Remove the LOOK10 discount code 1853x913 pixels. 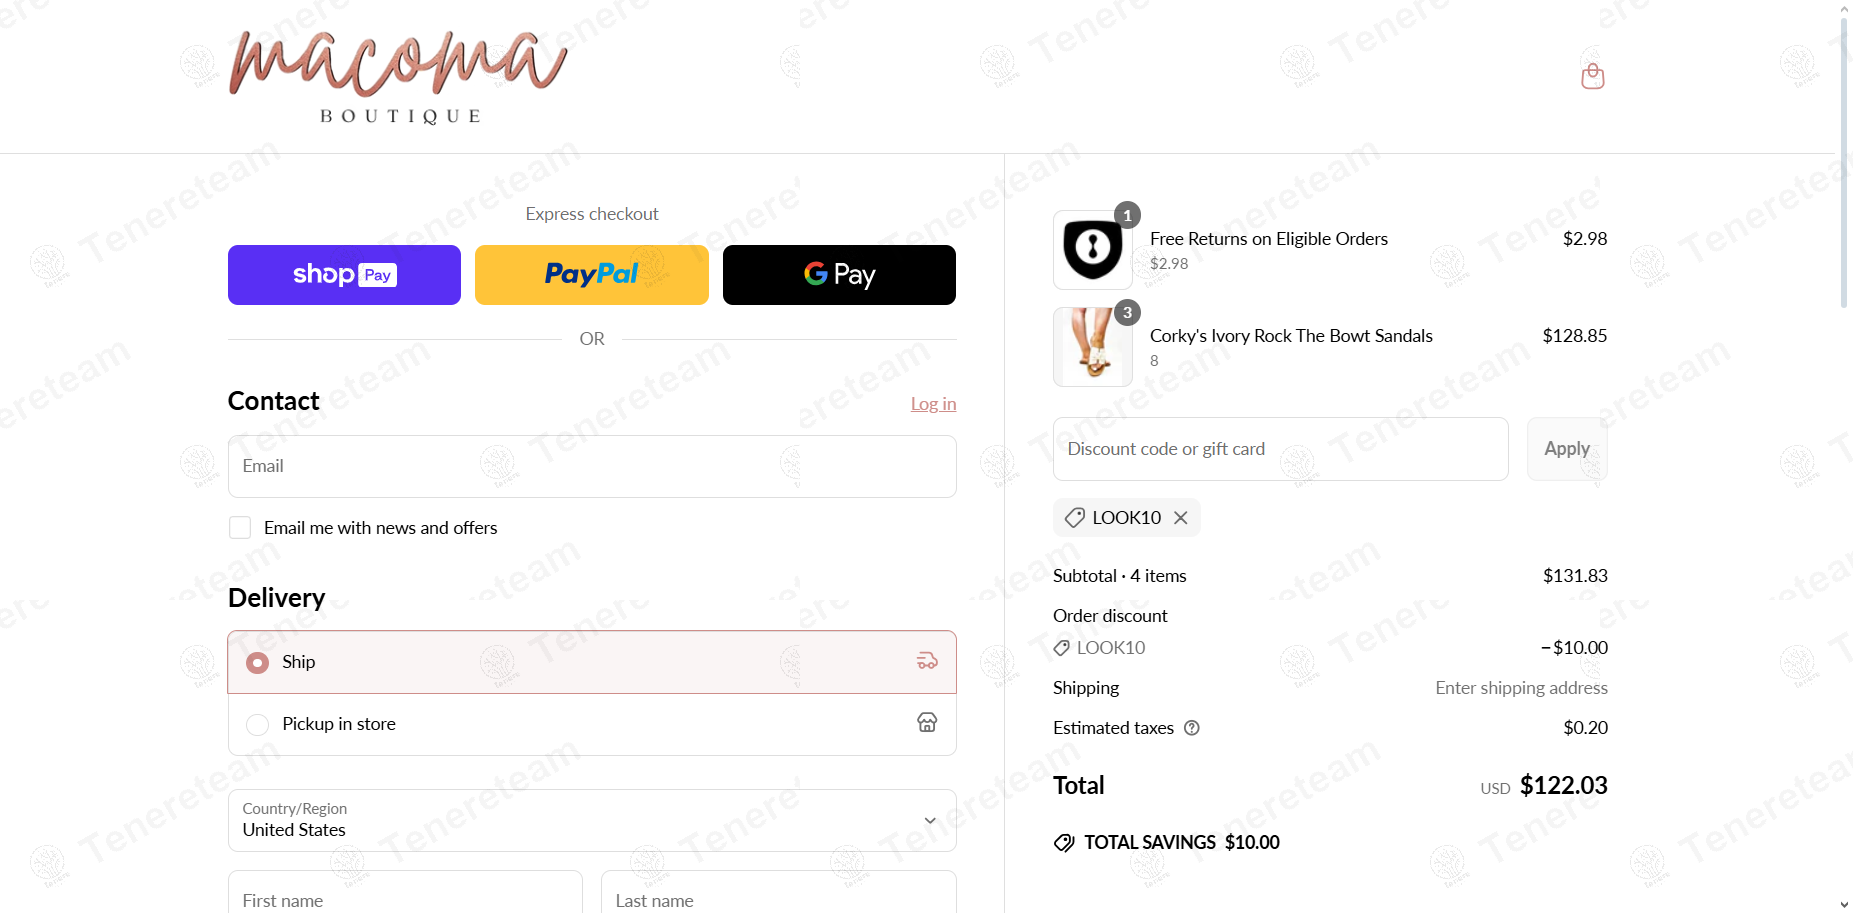click(x=1181, y=518)
